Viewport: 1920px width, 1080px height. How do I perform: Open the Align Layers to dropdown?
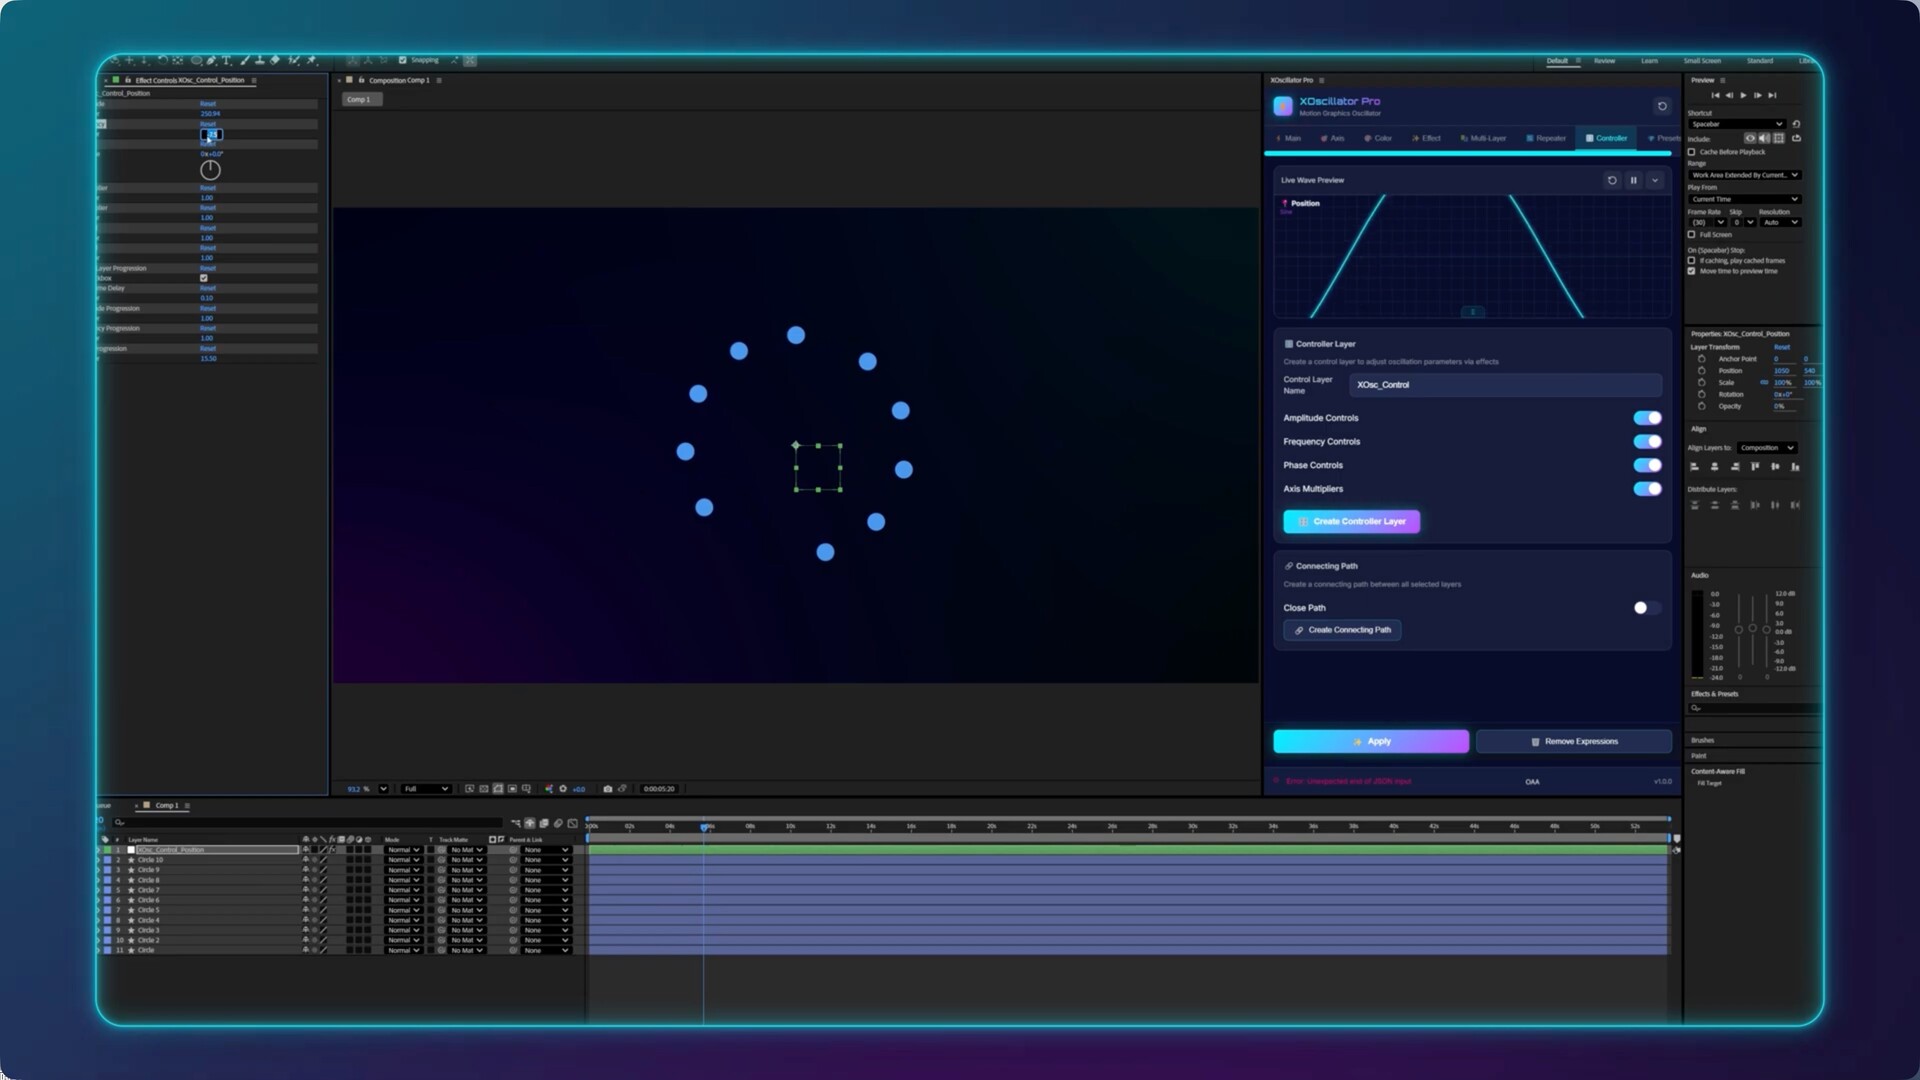click(x=1766, y=448)
